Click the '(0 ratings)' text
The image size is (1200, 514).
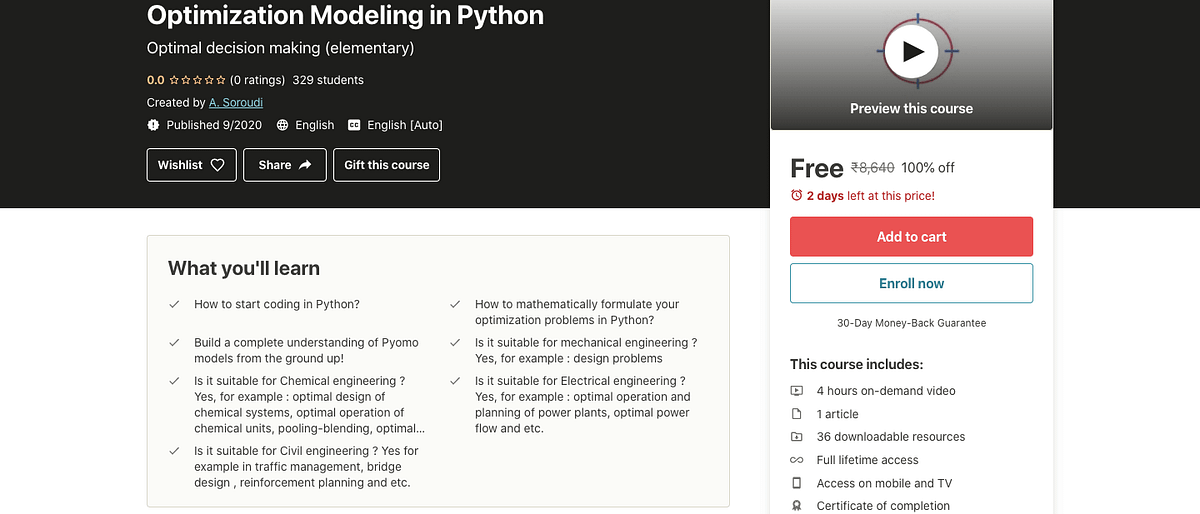[257, 80]
